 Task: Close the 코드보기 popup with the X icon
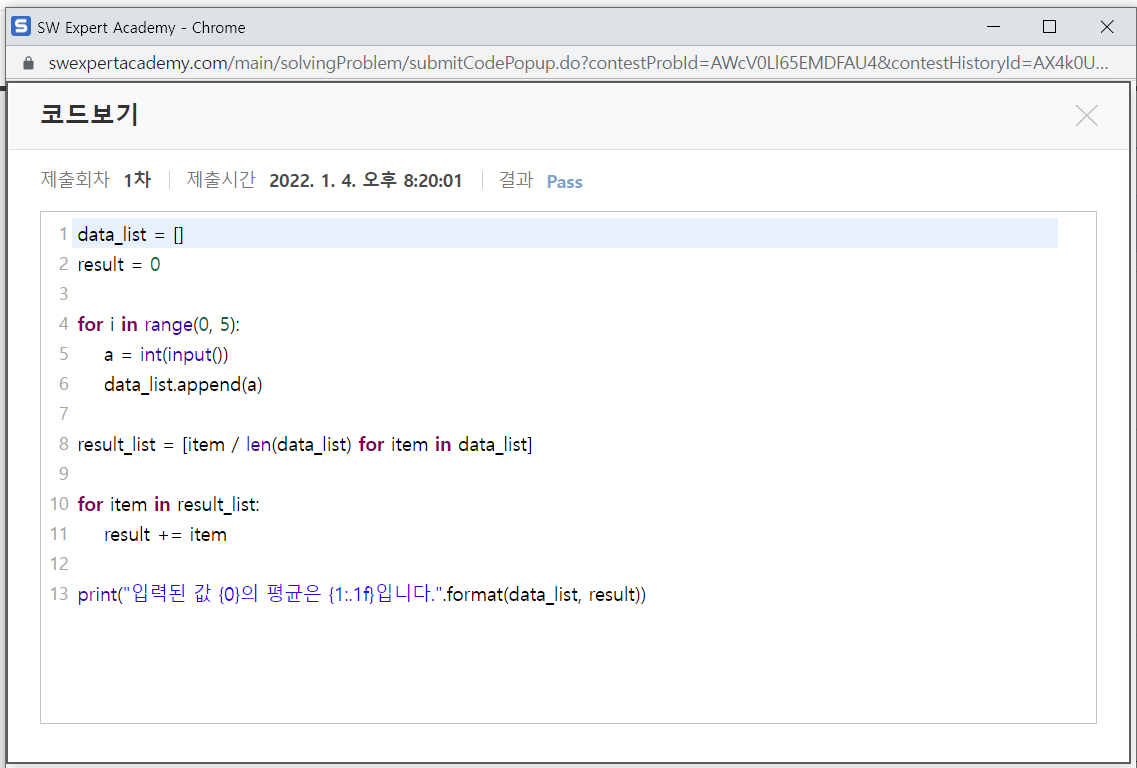tap(1086, 115)
